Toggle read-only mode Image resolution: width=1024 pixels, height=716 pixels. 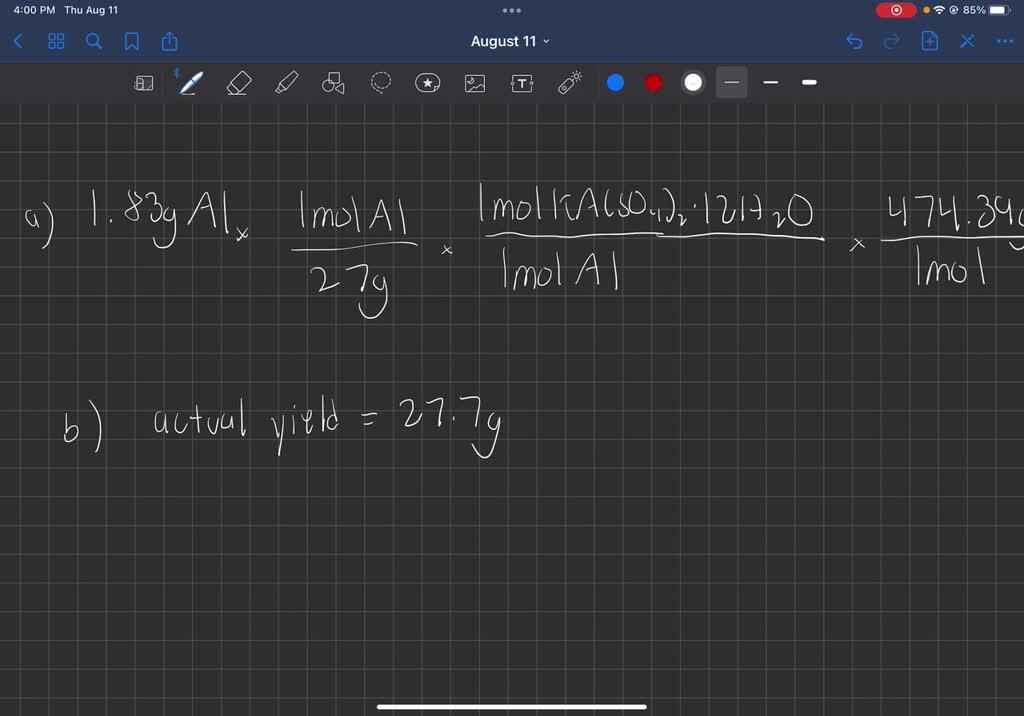144,83
